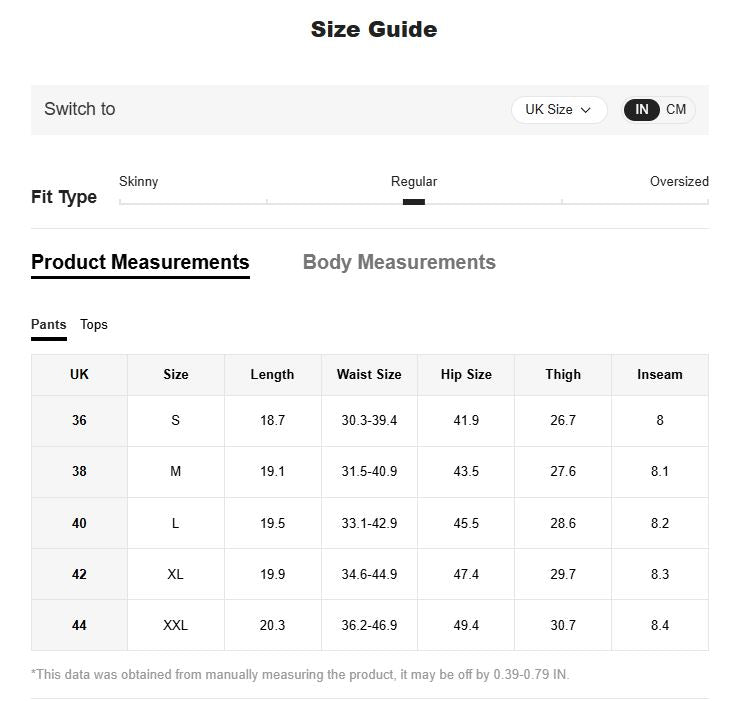Select the UK 42 row label
This screenshot has width=740, height=701.
click(x=79, y=574)
